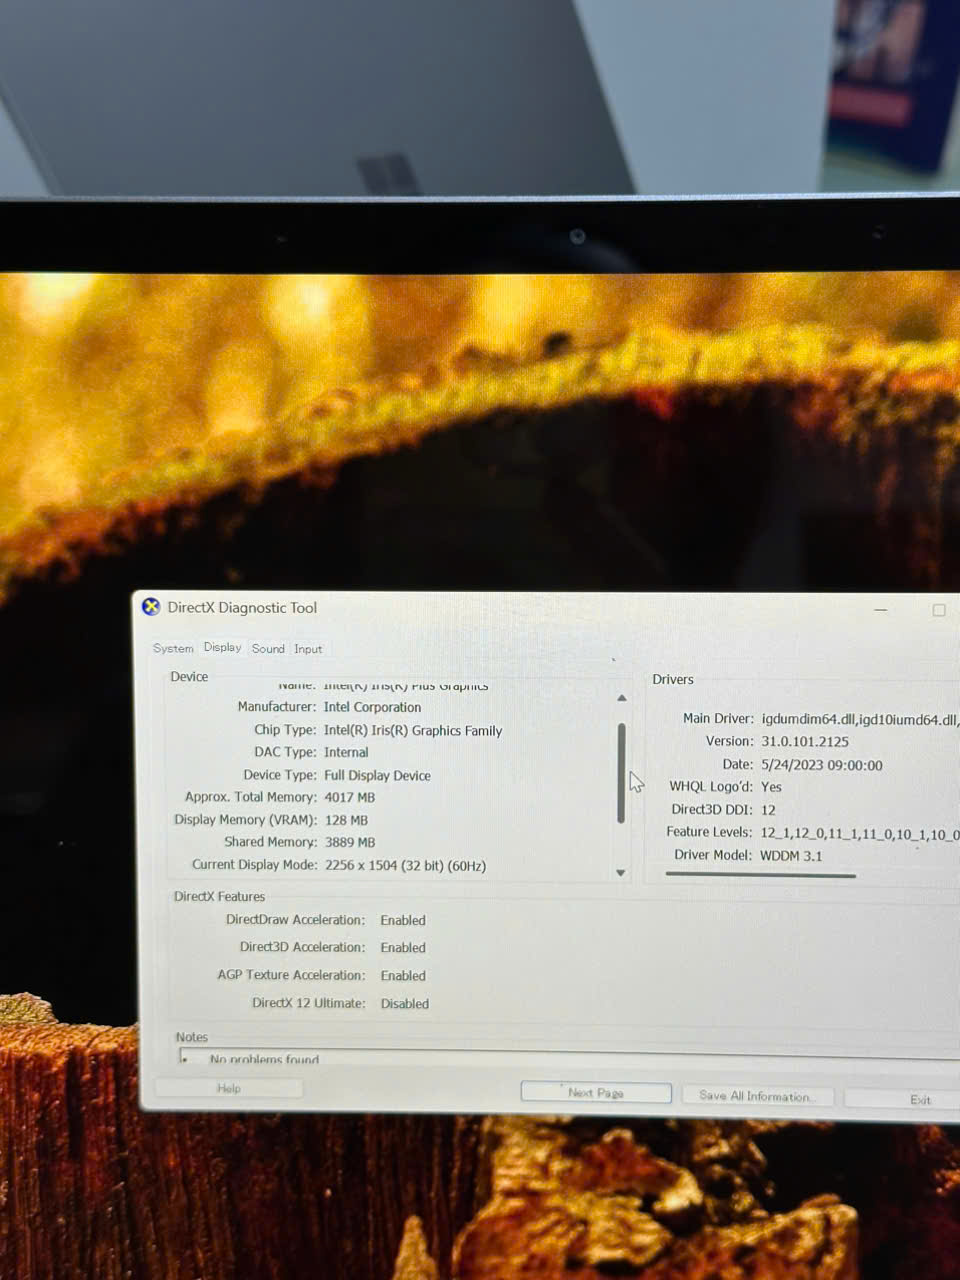Click Save All Information button
960x1280 pixels.
pyautogui.click(x=756, y=1096)
